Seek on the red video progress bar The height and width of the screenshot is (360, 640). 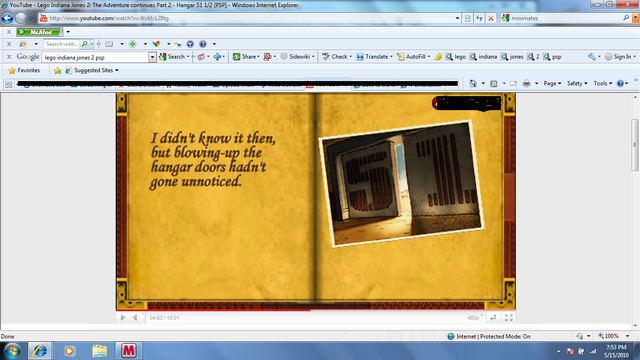(x=316, y=310)
